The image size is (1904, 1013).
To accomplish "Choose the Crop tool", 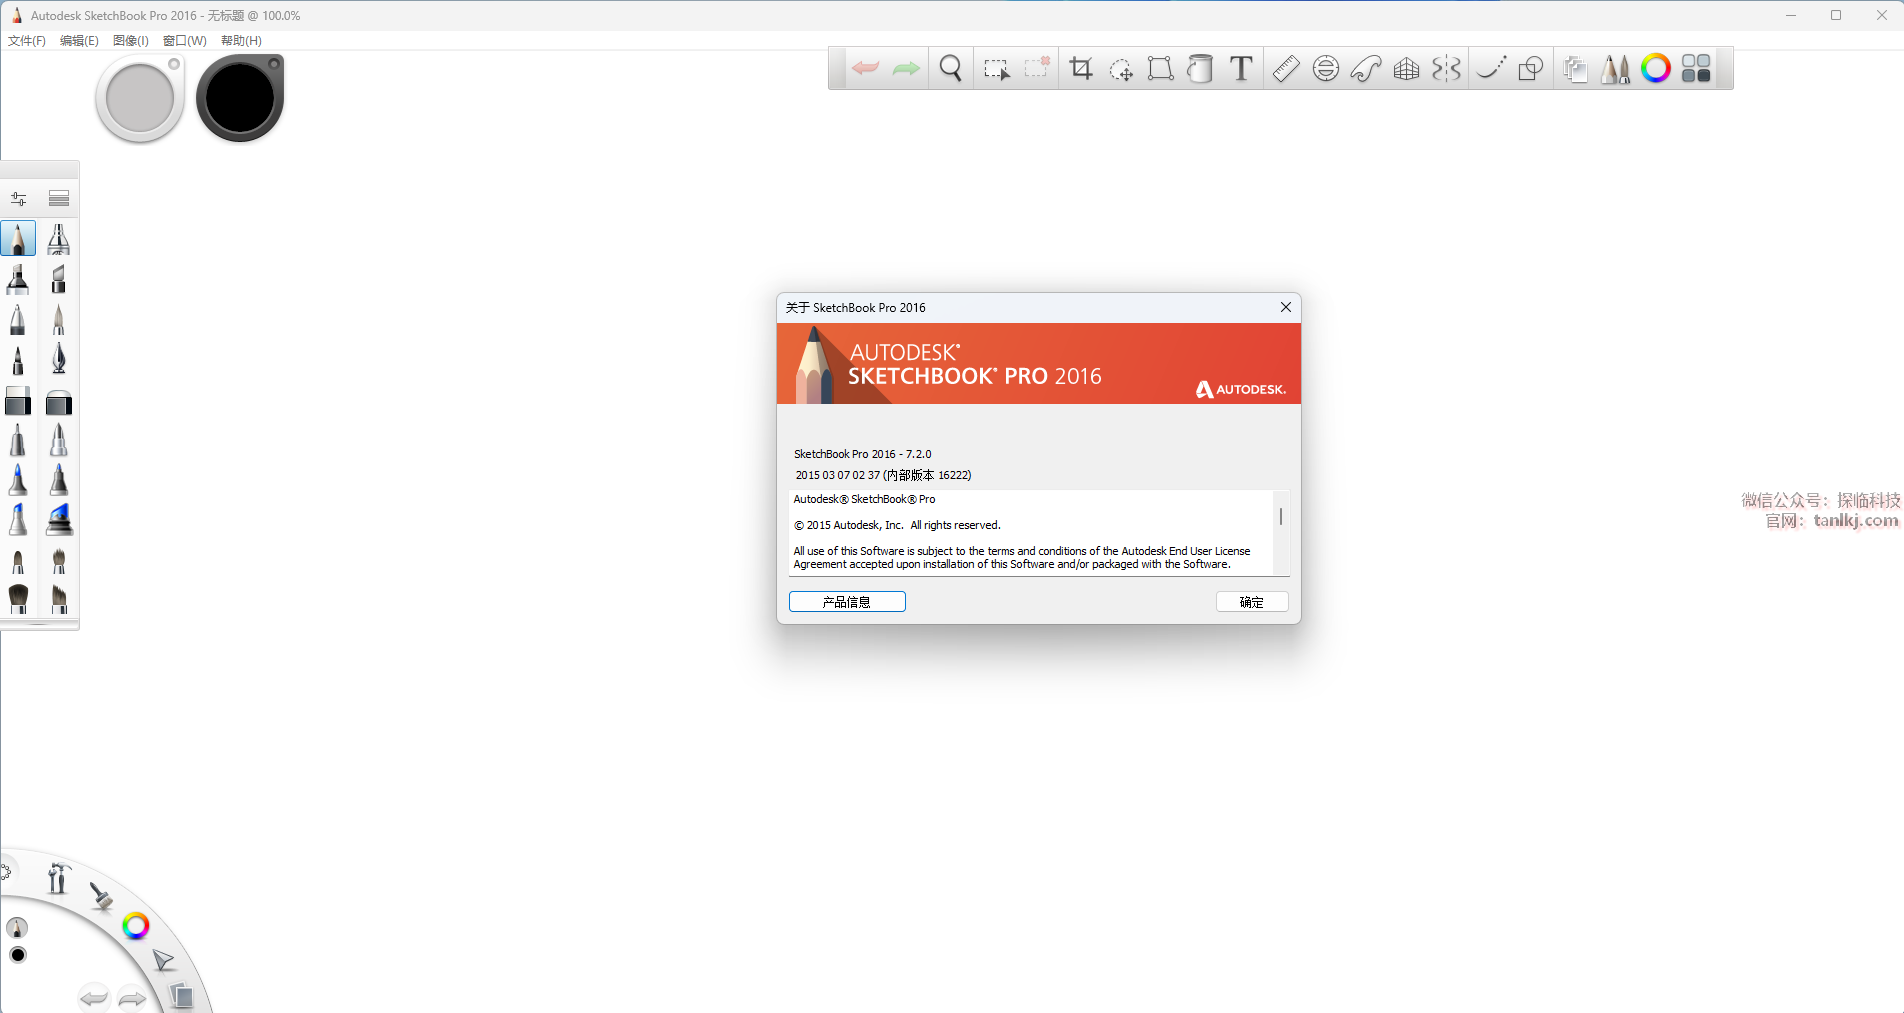I will [x=1081, y=68].
